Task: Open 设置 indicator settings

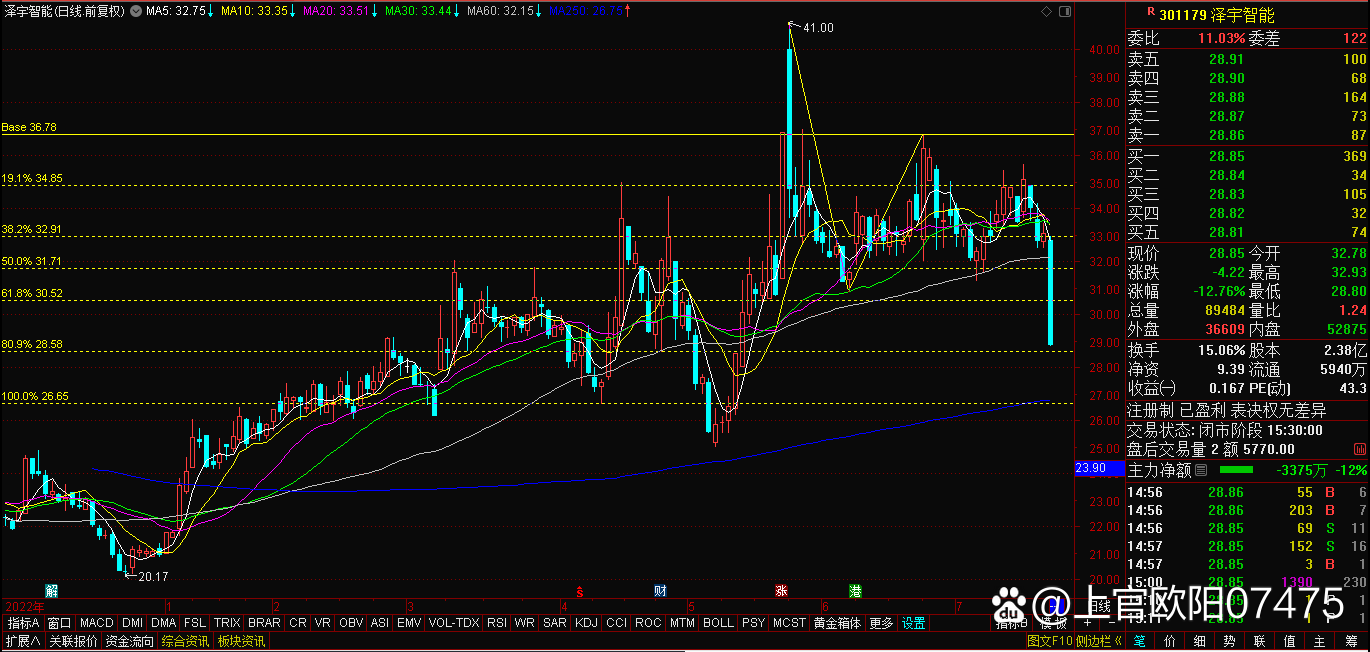Action: (x=913, y=623)
